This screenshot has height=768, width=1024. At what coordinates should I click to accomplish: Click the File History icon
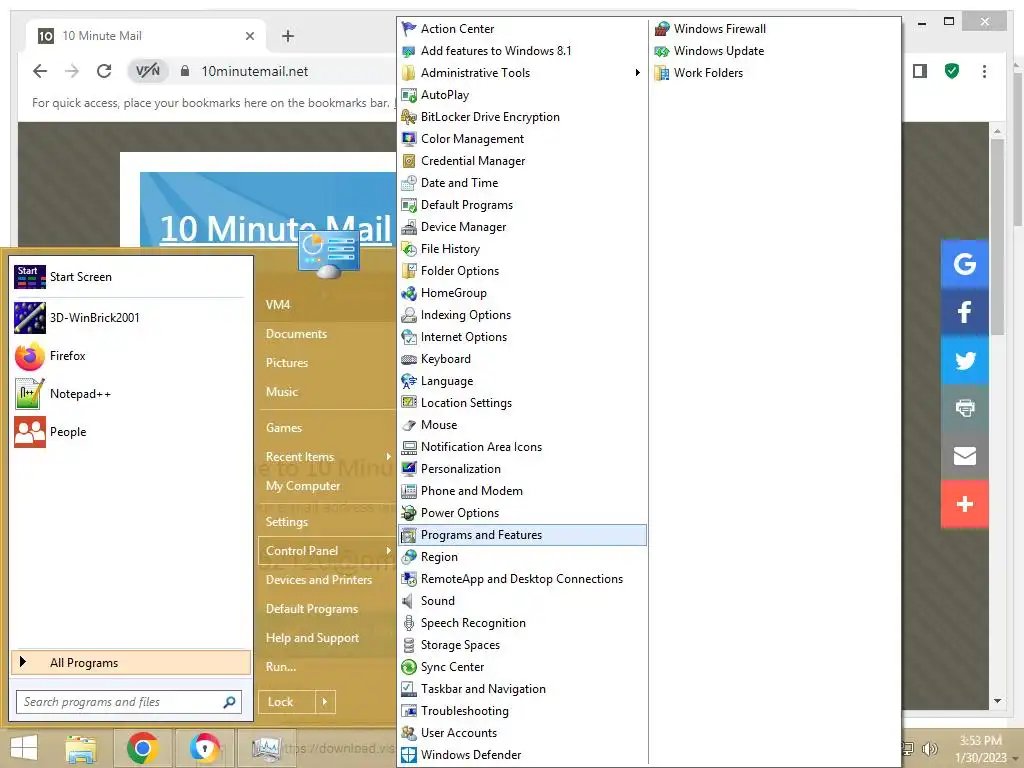(409, 249)
